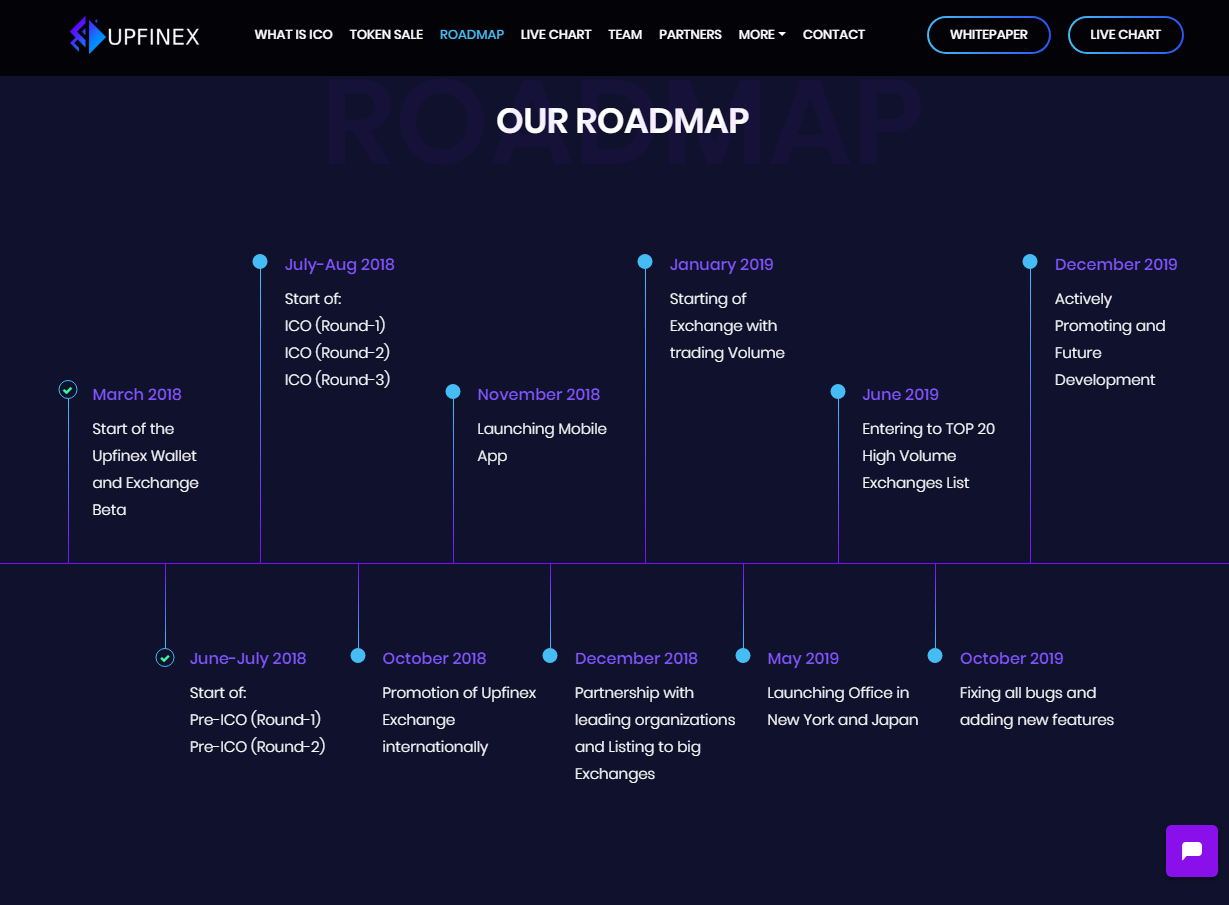Open the What Is ICO menu item
Image resolution: width=1229 pixels, height=905 pixels.
pyautogui.click(x=293, y=34)
